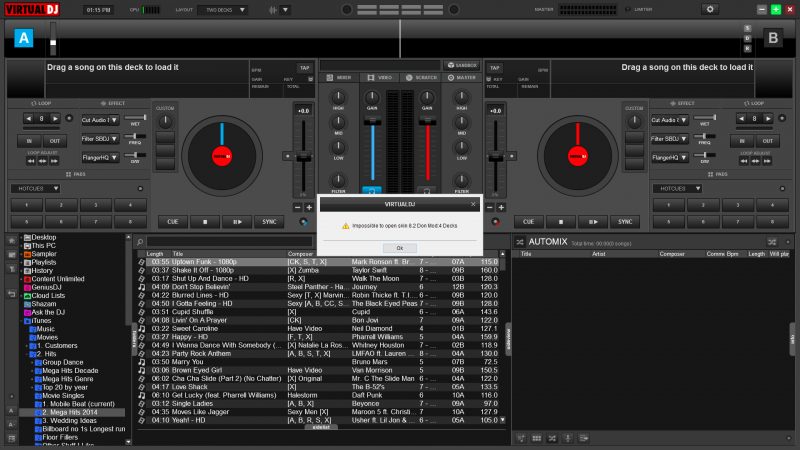
Task: Select deck B indicator
Action: (x=773, y=38)
